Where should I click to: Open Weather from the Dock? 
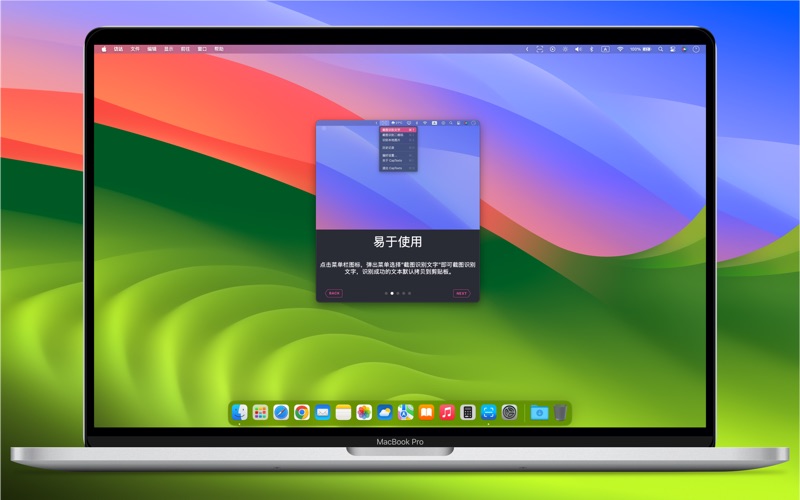385,412
